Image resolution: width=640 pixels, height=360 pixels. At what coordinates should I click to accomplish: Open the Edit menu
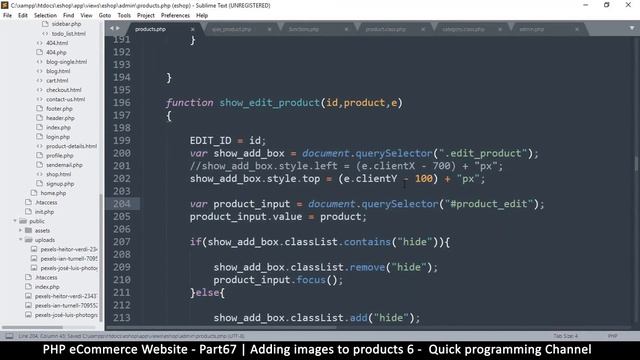tap(23, 16)
